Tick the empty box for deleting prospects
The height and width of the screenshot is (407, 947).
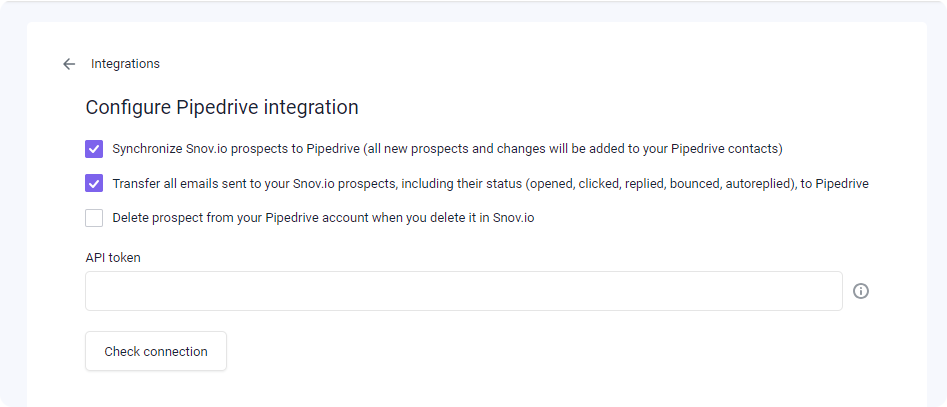[94, 218]
